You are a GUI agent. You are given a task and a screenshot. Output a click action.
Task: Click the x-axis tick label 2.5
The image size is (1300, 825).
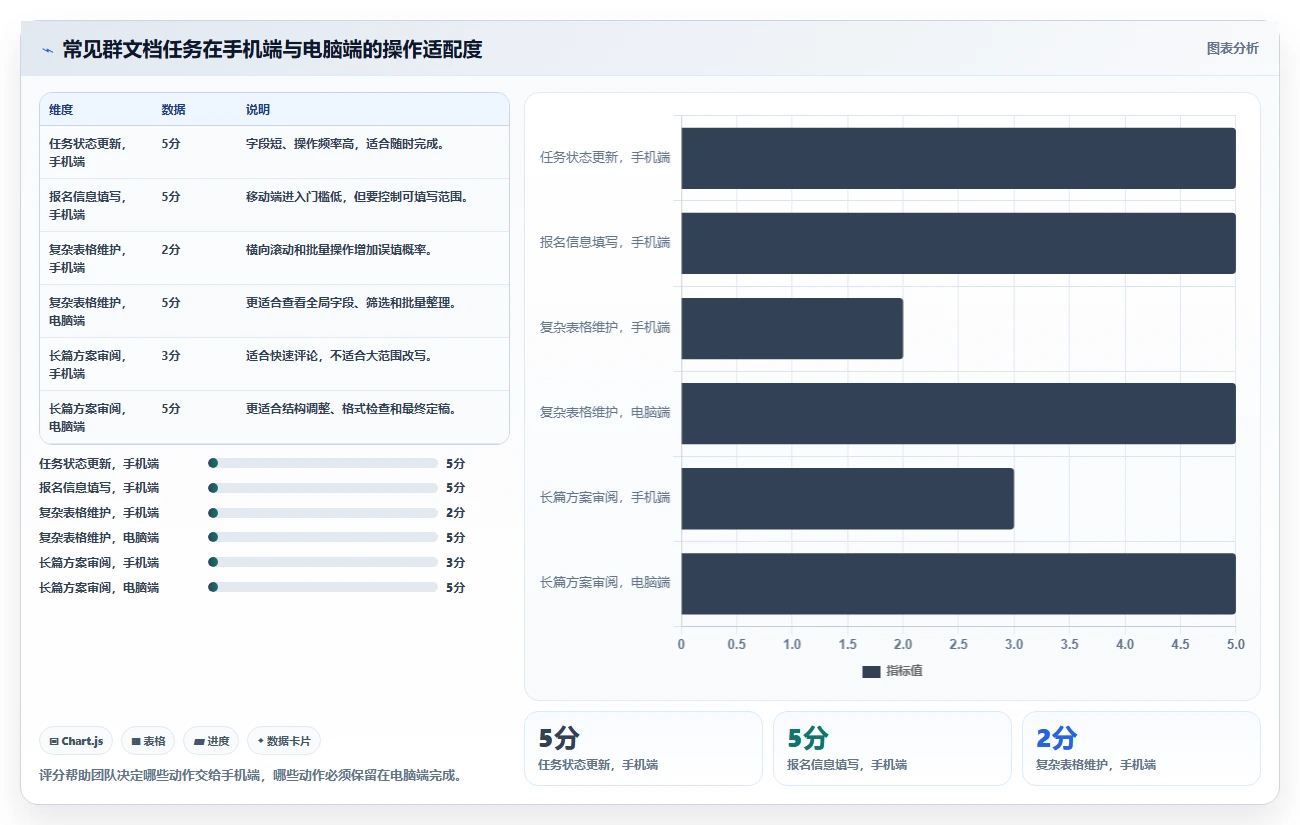[x=958, y=645]
